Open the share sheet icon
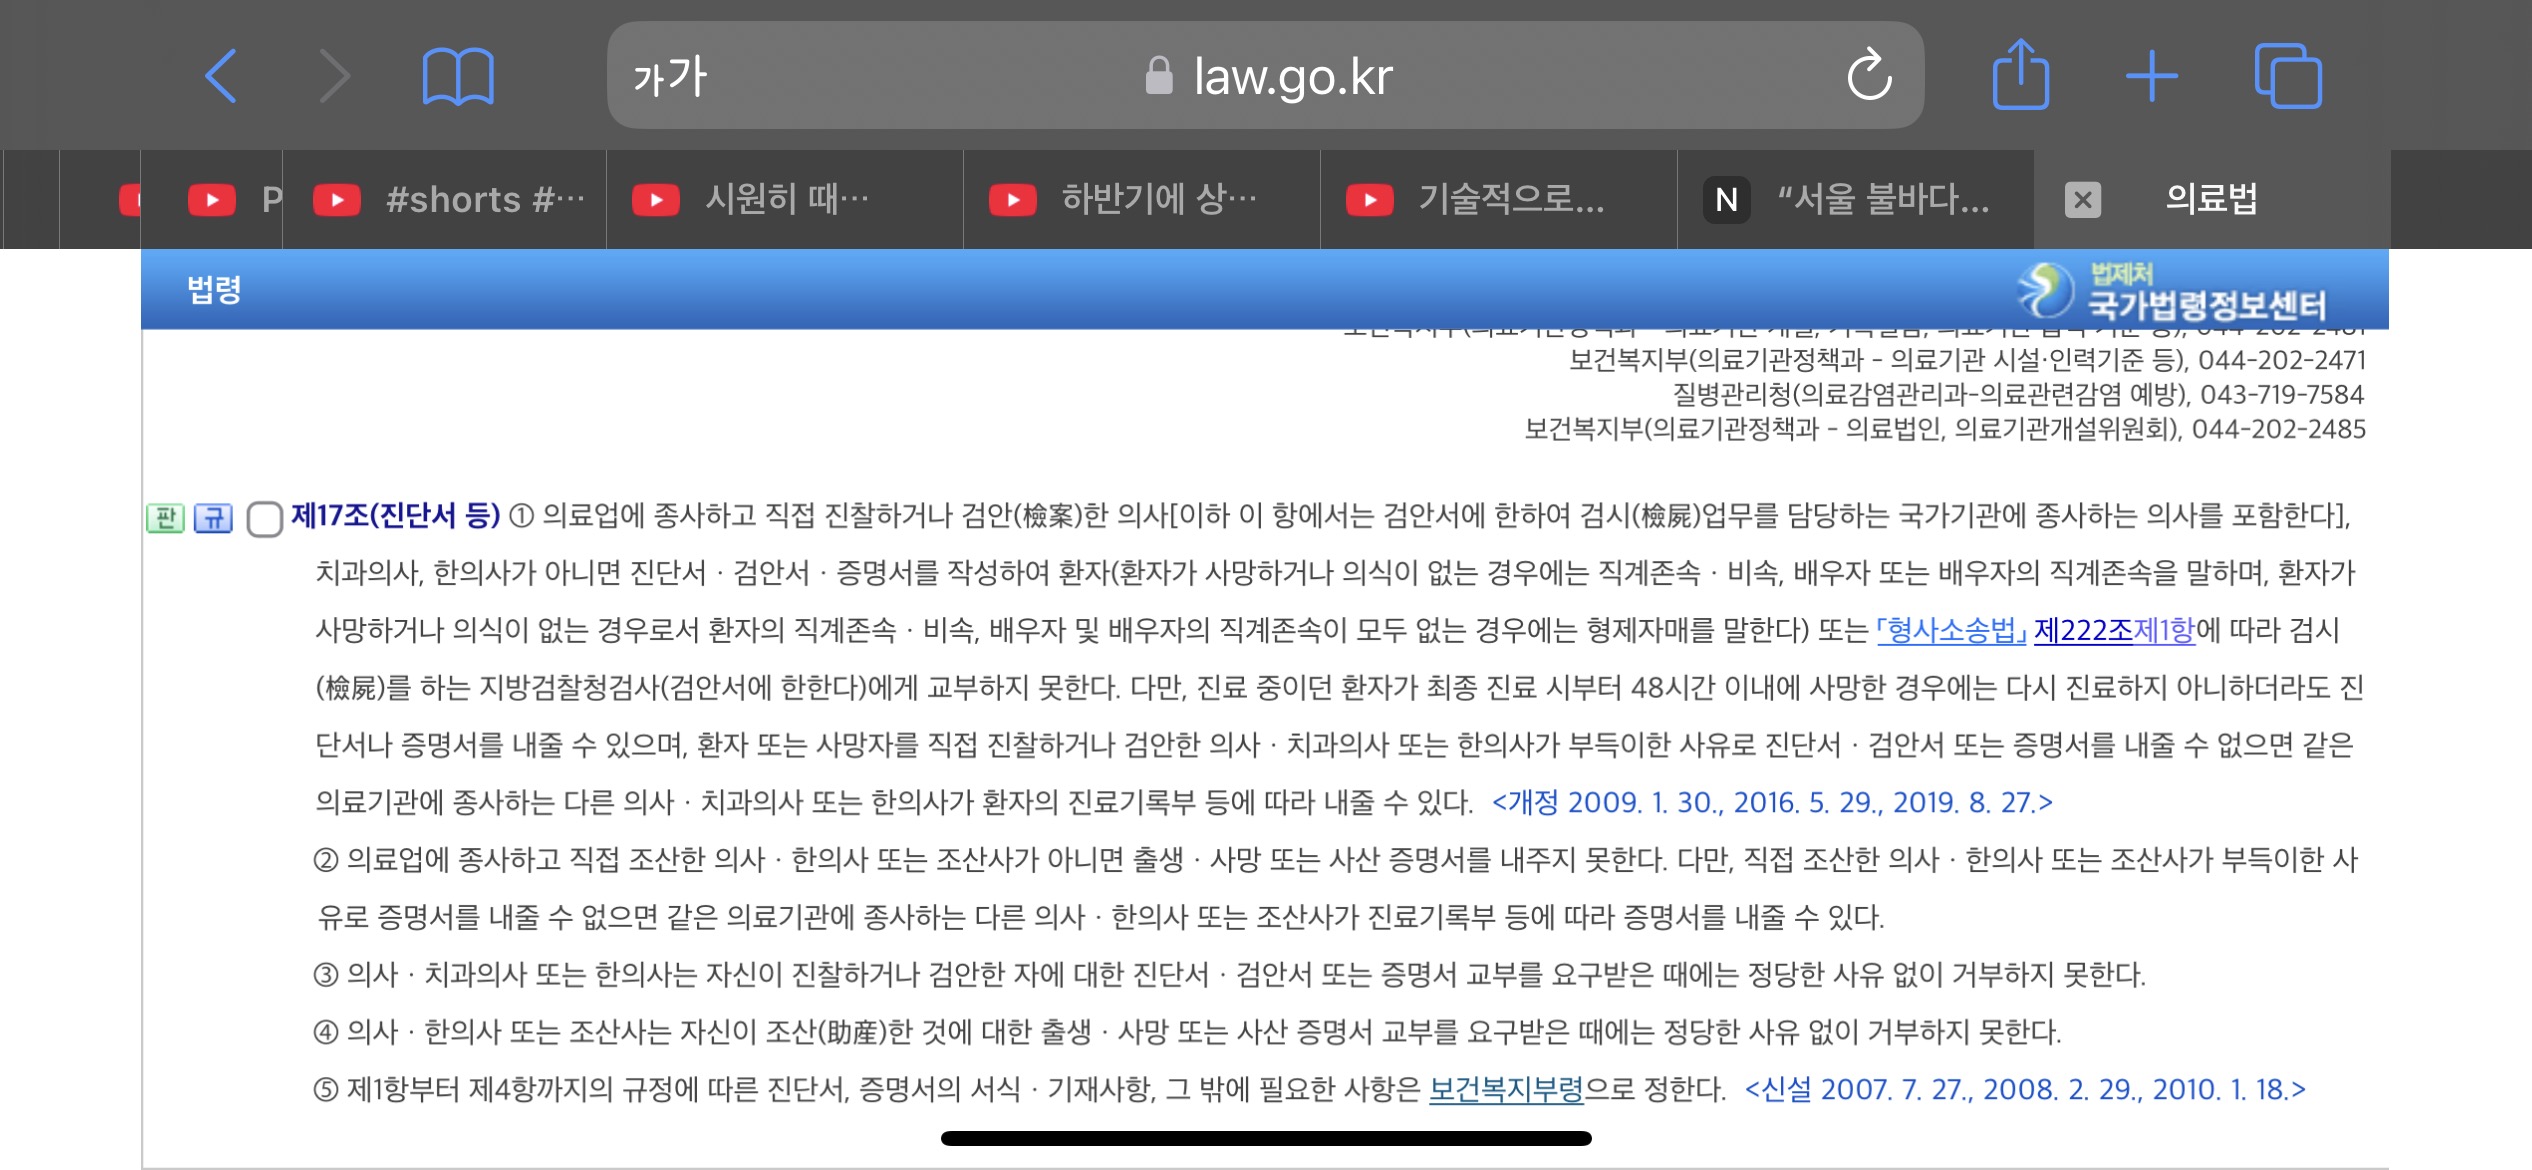Viewport: 2532px width, 1170px height. (x=2020, y=76)
